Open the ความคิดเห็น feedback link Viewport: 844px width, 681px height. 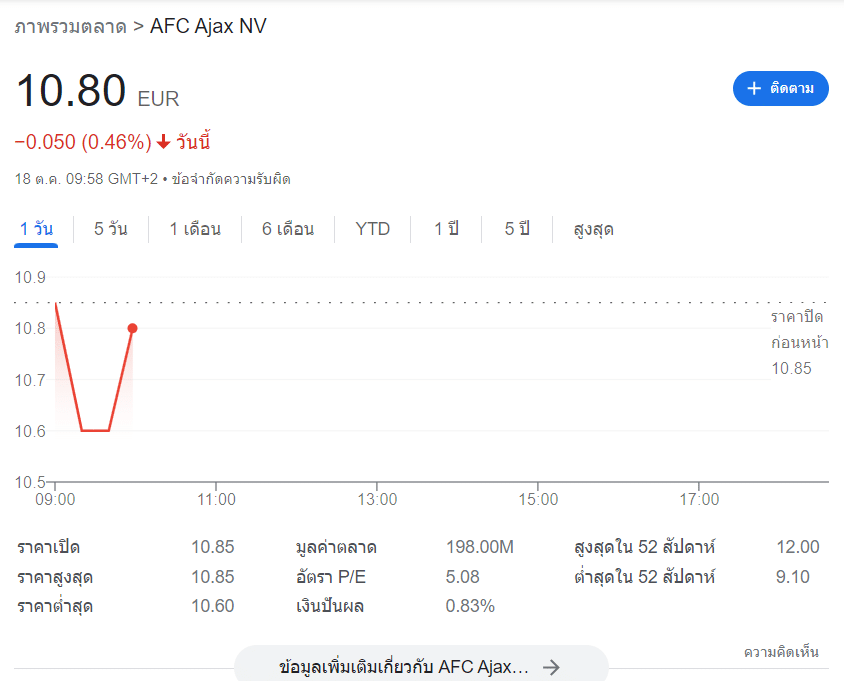pos(781,652)
